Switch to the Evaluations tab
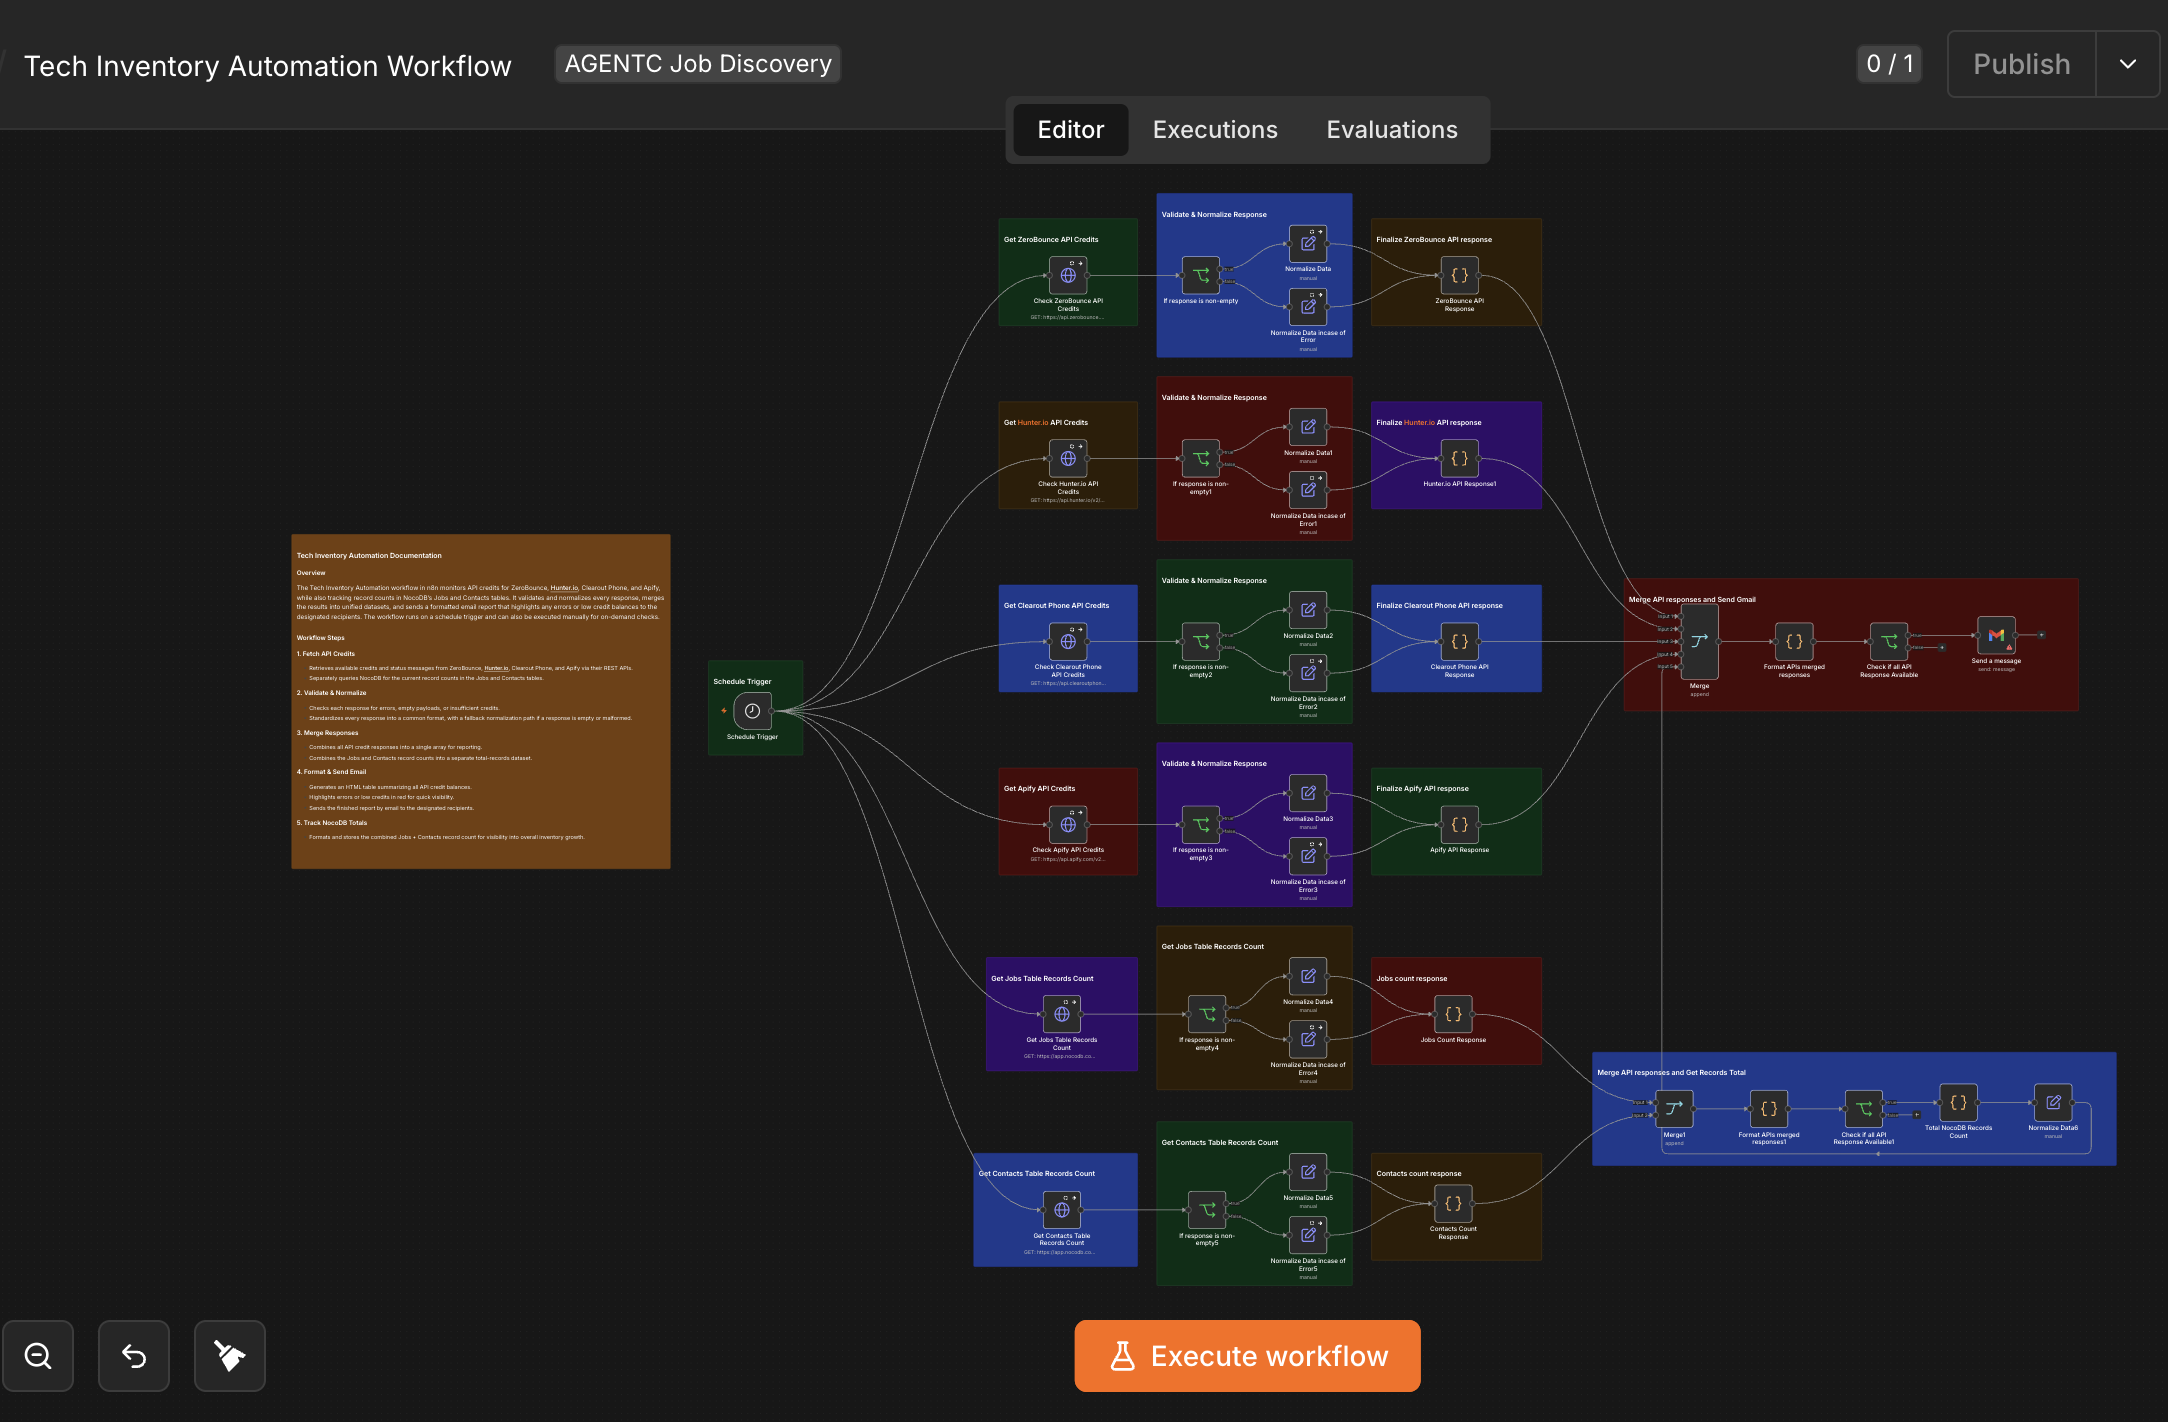This screenshot has height=1422, width=2168. tap(1392, 130)
